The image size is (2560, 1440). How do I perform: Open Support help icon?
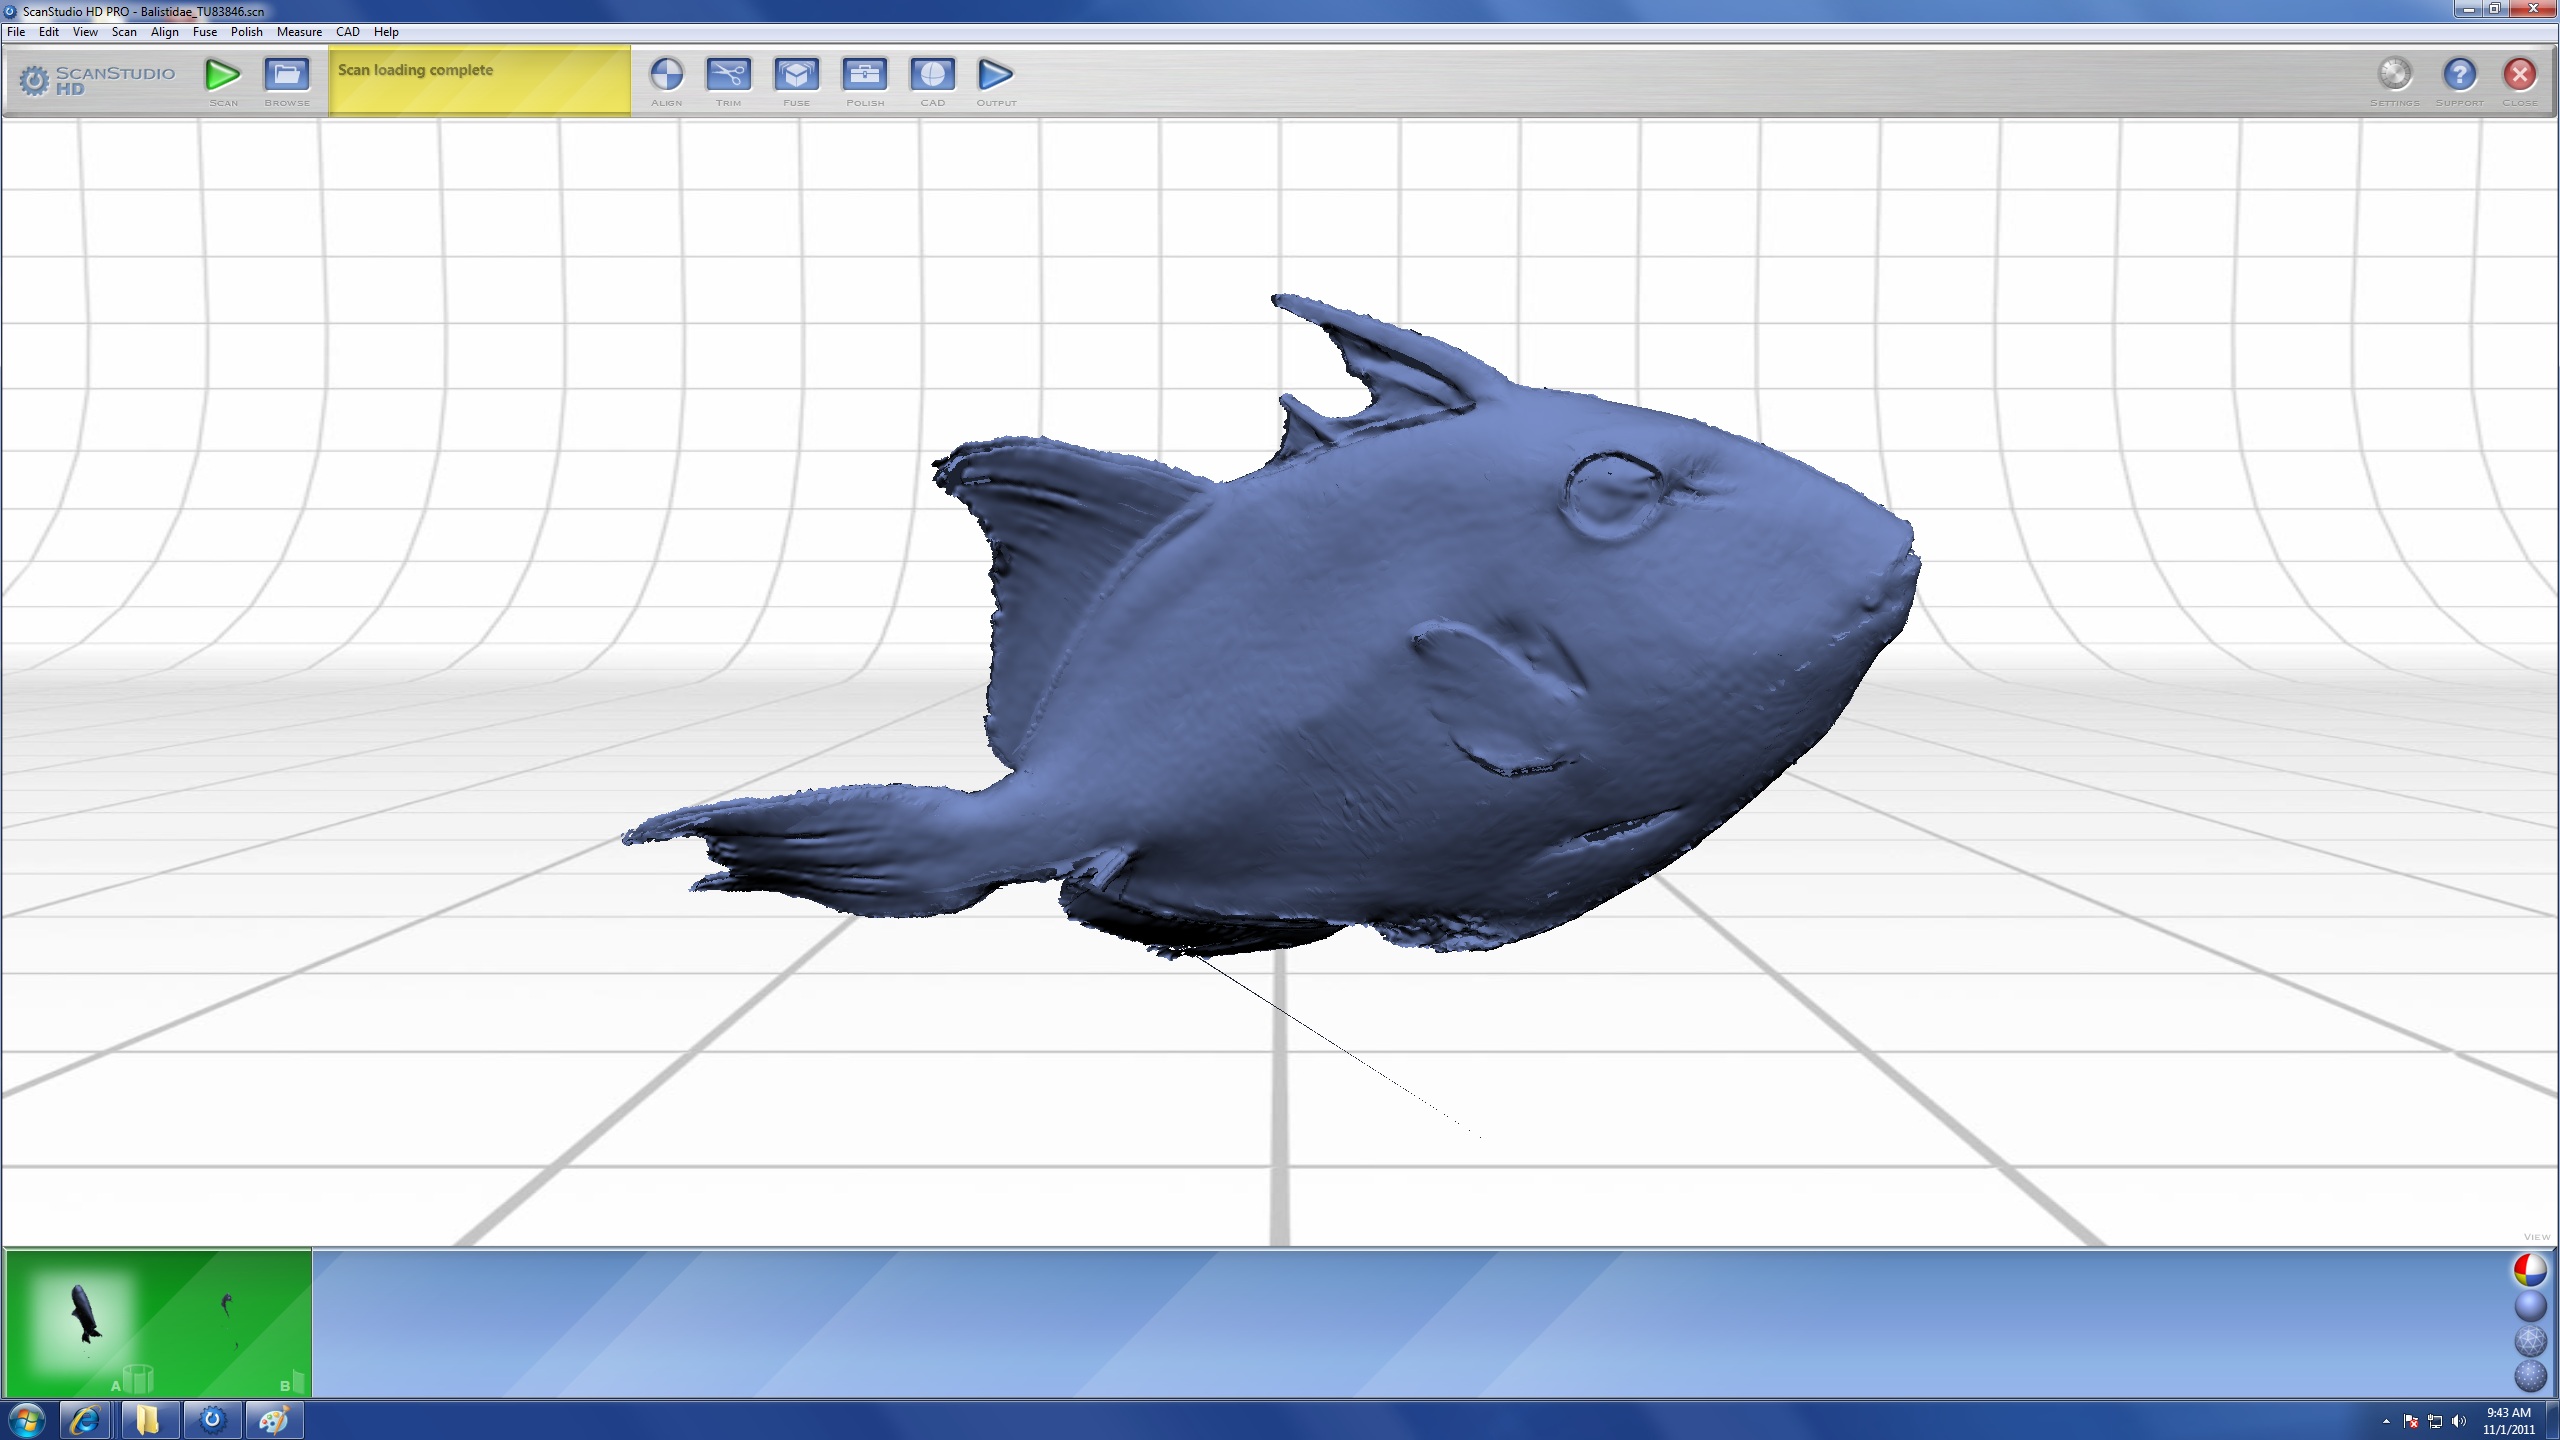pyautogui.click(x=2459, y=75)
